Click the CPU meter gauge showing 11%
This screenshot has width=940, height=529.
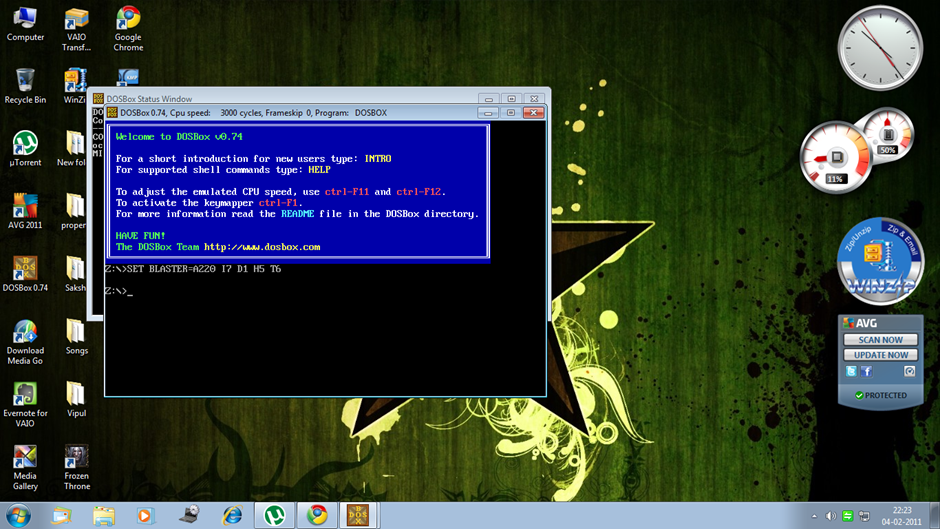[x=836, y=157]
